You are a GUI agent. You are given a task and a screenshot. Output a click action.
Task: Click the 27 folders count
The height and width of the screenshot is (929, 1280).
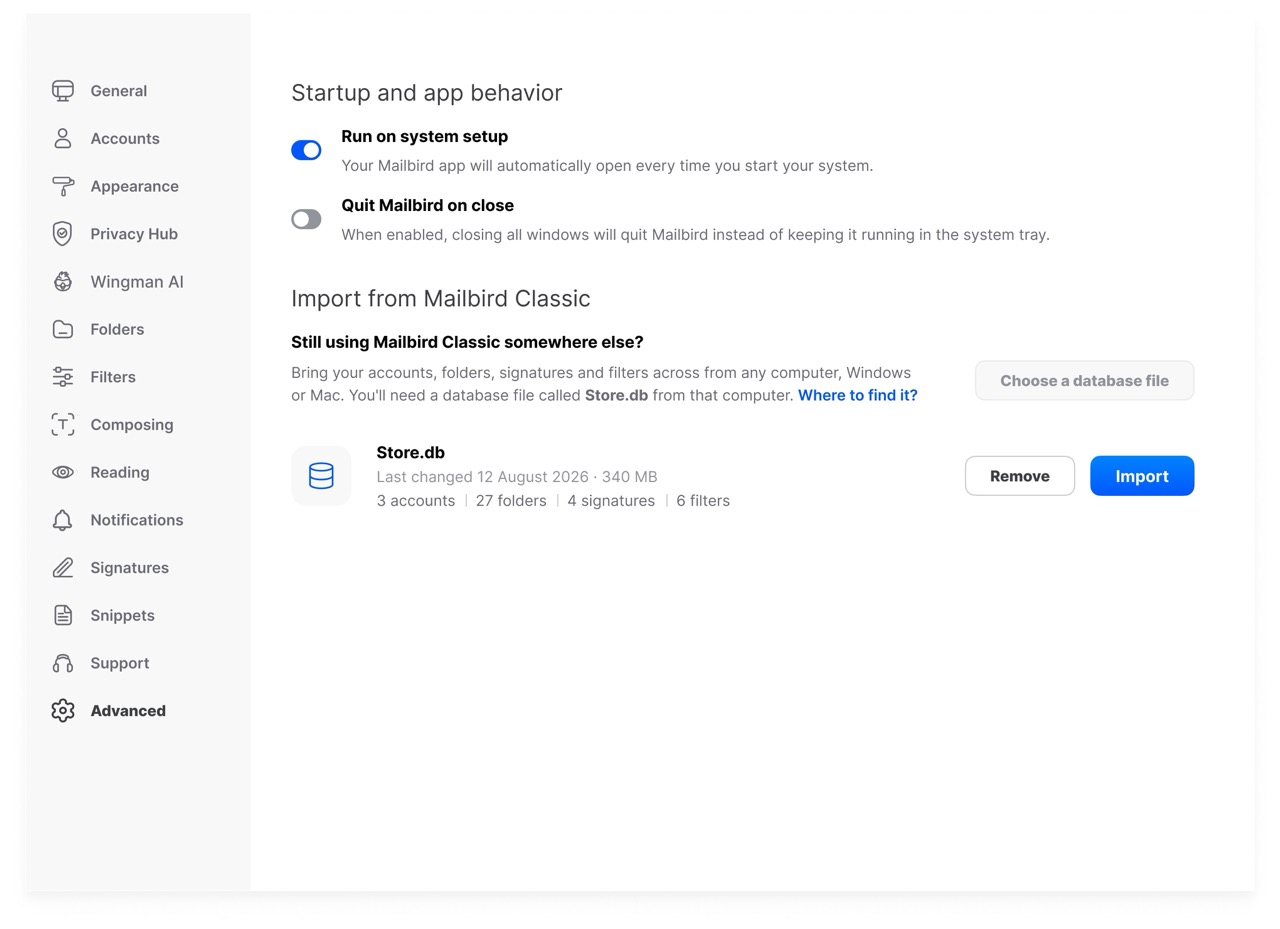511,501
